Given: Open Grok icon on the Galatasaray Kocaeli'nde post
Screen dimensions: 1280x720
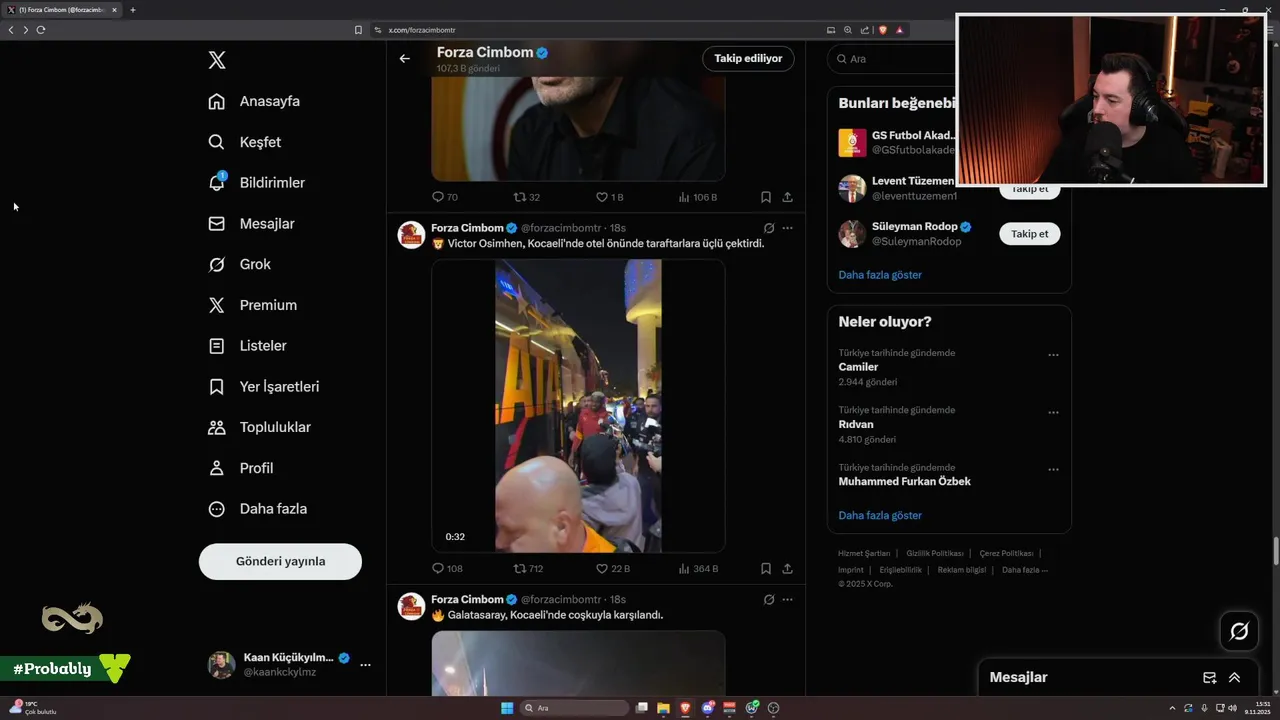Looking at the screenshot, I should click(x=769, y=599).
